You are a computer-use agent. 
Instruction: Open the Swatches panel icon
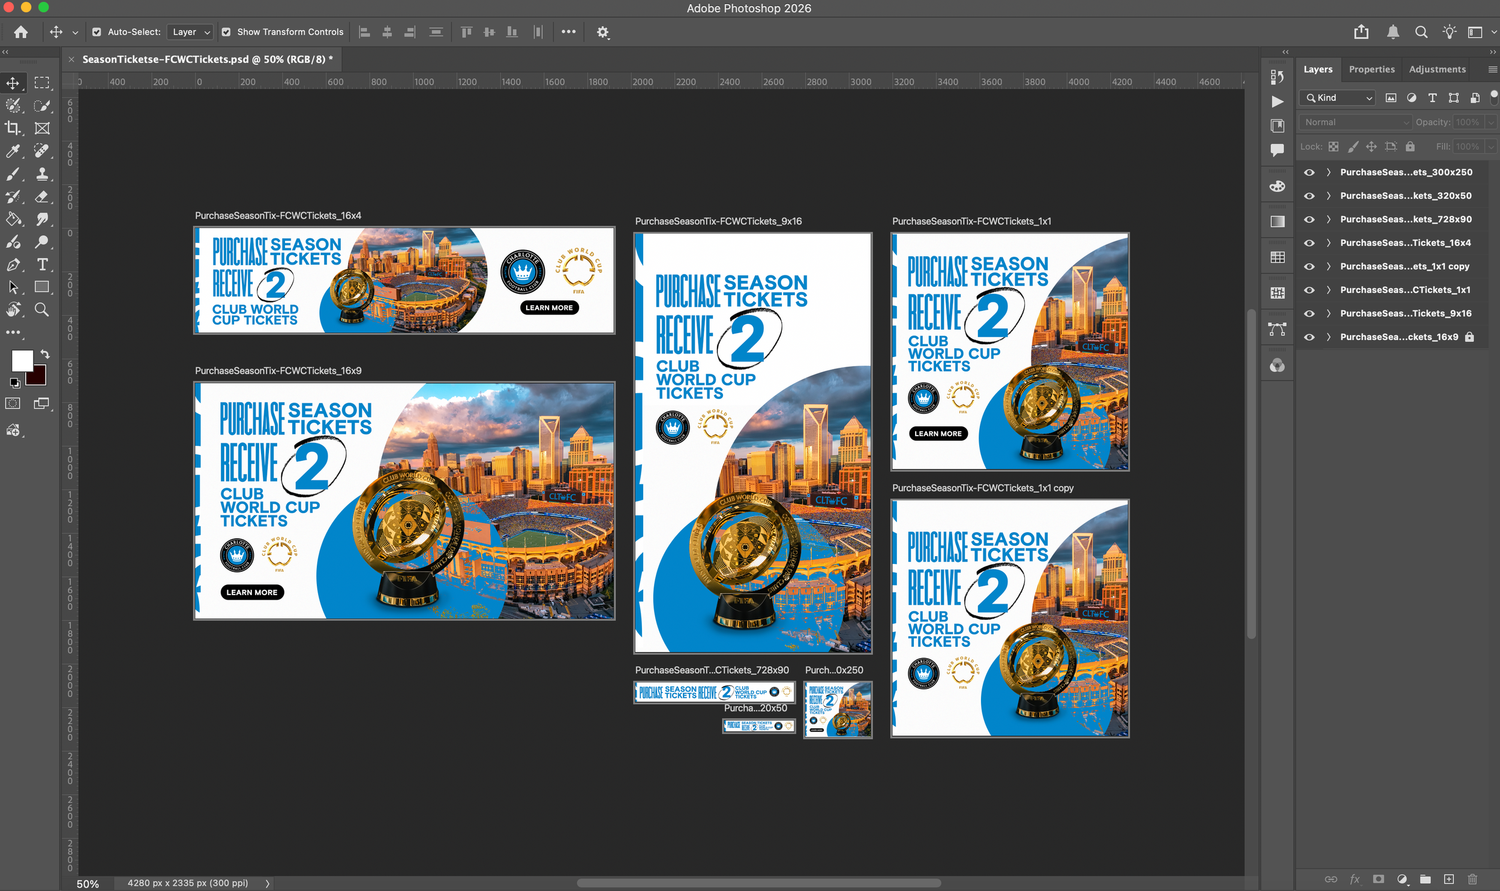click(x=1277, y=257)
